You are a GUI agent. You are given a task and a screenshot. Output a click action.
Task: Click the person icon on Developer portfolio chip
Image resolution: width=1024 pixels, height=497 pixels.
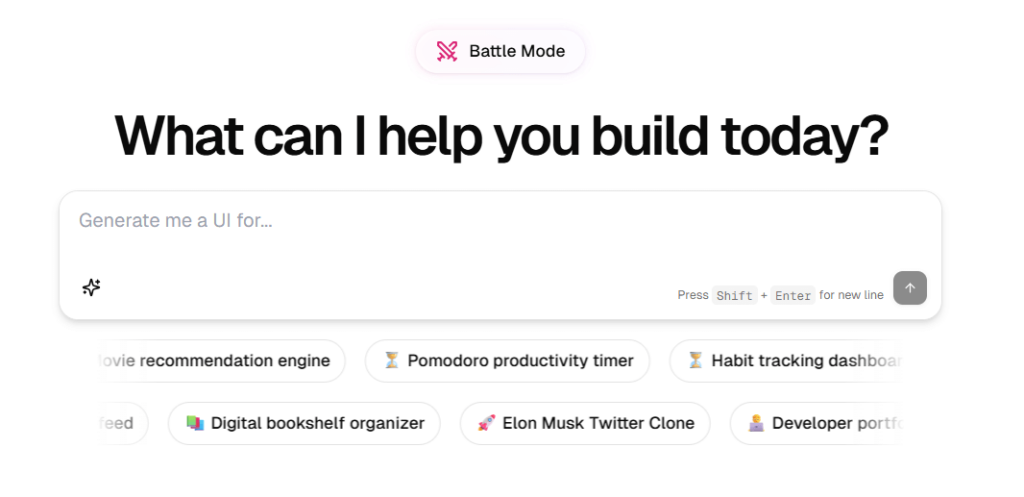pyautogui.click(x=757, y=423)
